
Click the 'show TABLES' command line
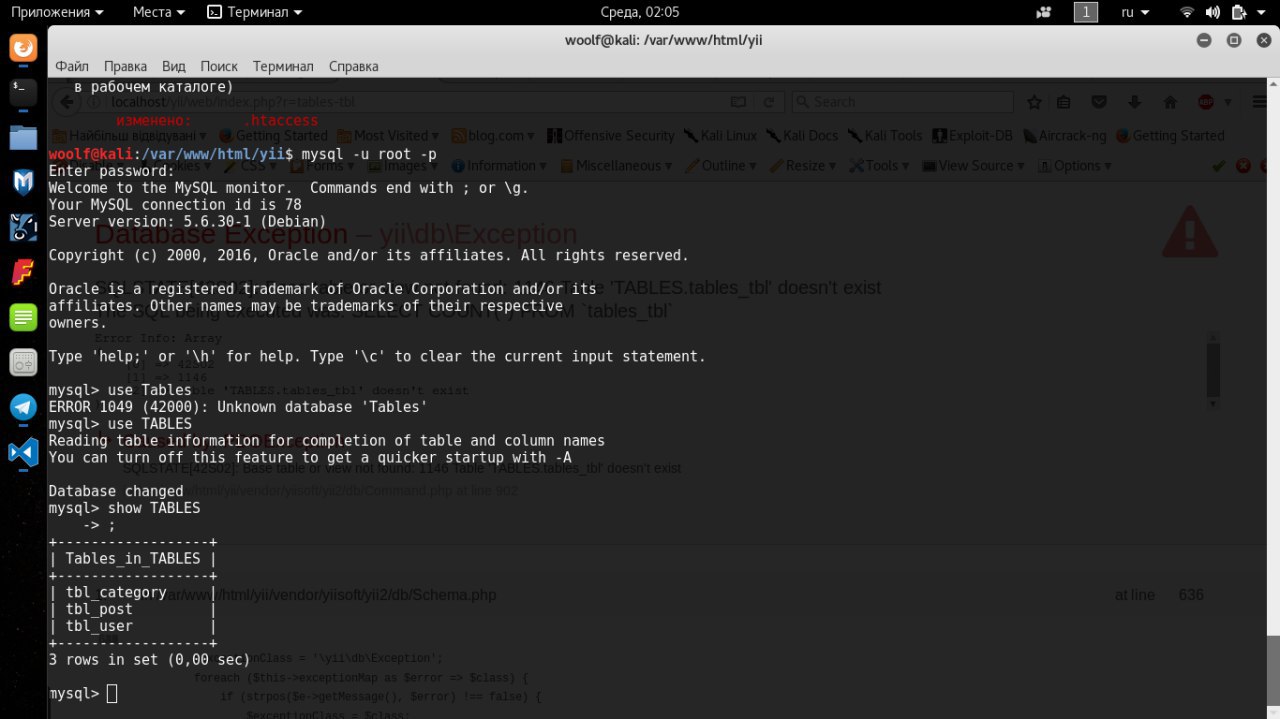coord(124,508)
